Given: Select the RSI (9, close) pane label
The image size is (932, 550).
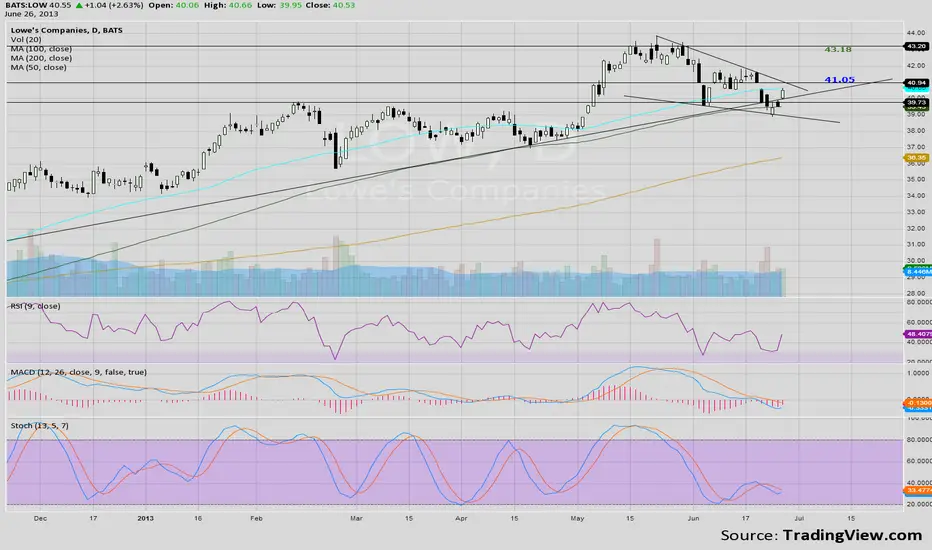Looking at the screenshot, I should [34, 306].
